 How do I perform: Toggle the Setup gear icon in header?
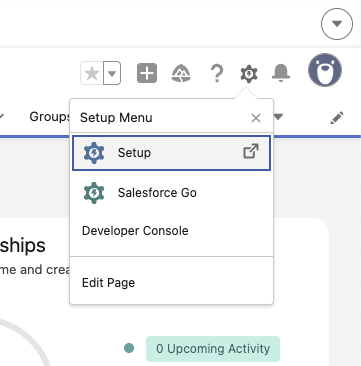(x=249, y=73)
